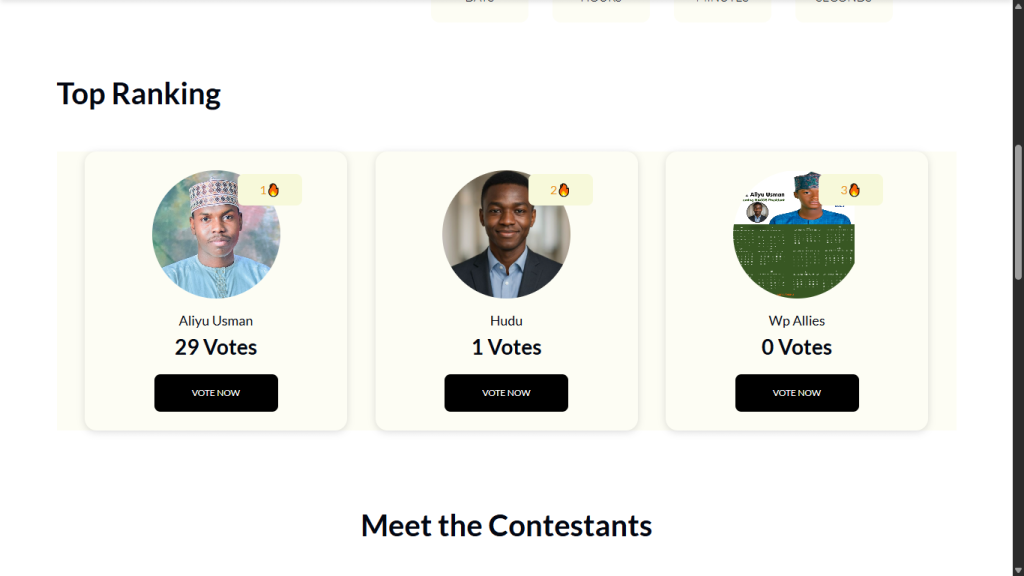Click the 29 Votes count
Screen dimensions: 1024x576
pyautogui.click(x=216, y=347)
